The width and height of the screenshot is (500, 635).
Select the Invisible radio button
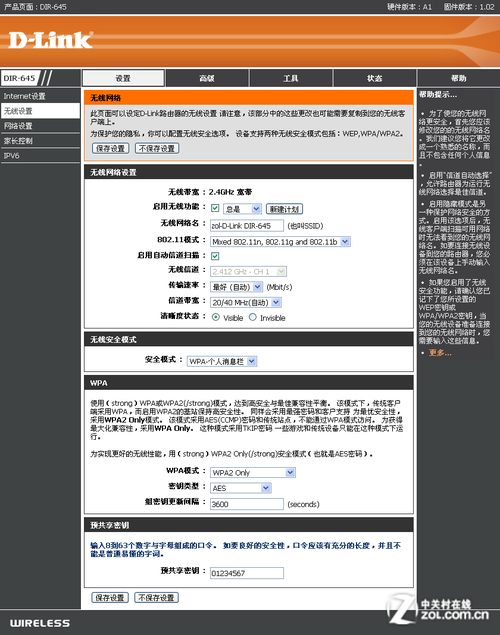253,317
